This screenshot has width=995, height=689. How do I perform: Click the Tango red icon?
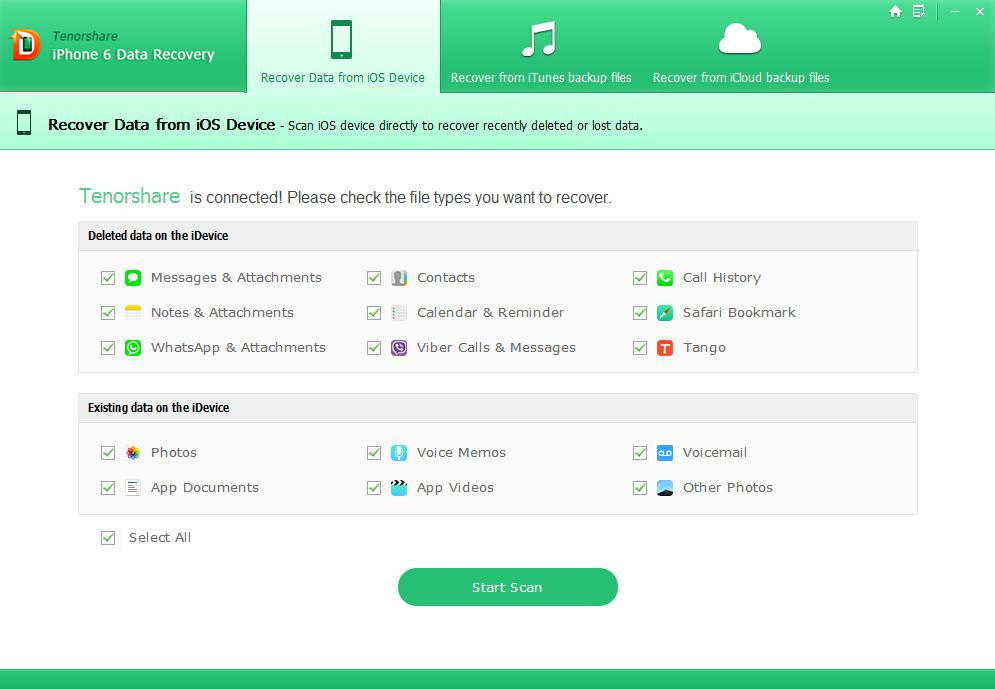pos(664,348)
